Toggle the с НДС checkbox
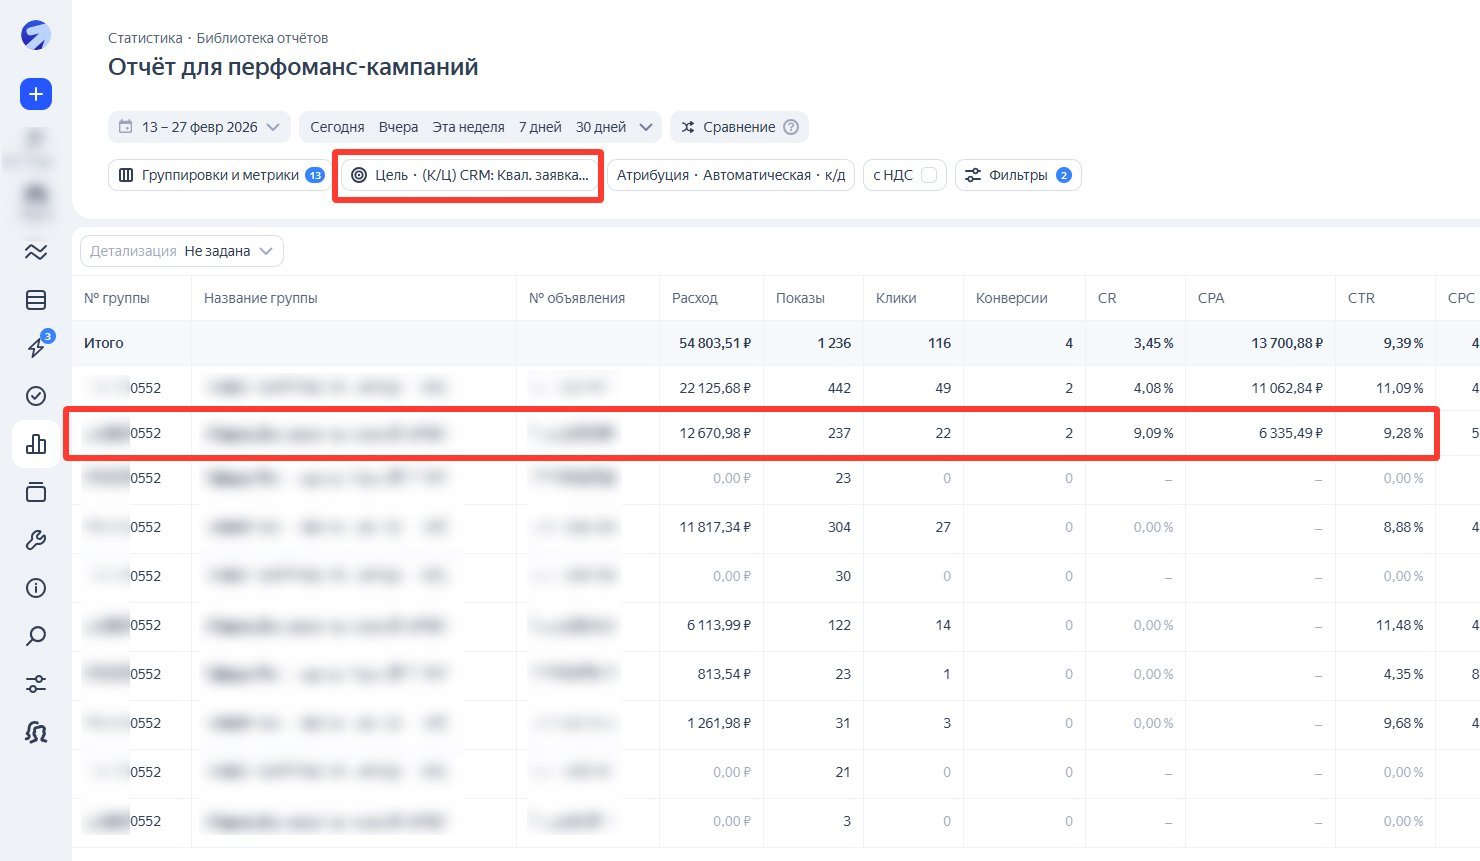Viewport: 1480px width, 861px height. click(x=929, y=175)
